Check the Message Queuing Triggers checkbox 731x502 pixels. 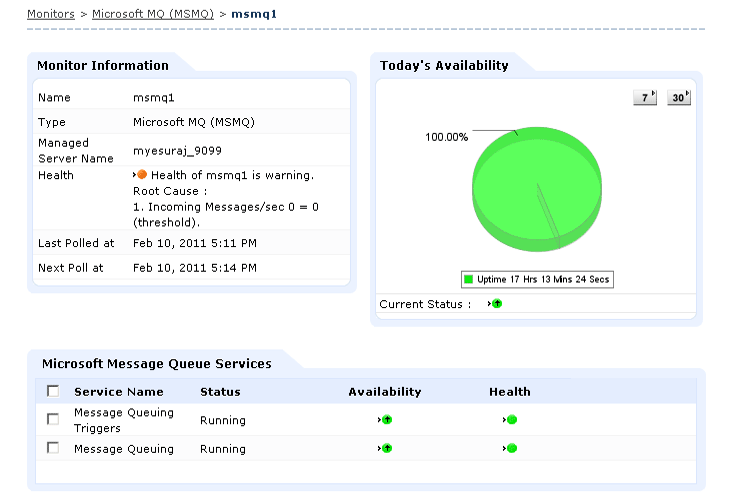pyautogui.click(x=53, y=419)
